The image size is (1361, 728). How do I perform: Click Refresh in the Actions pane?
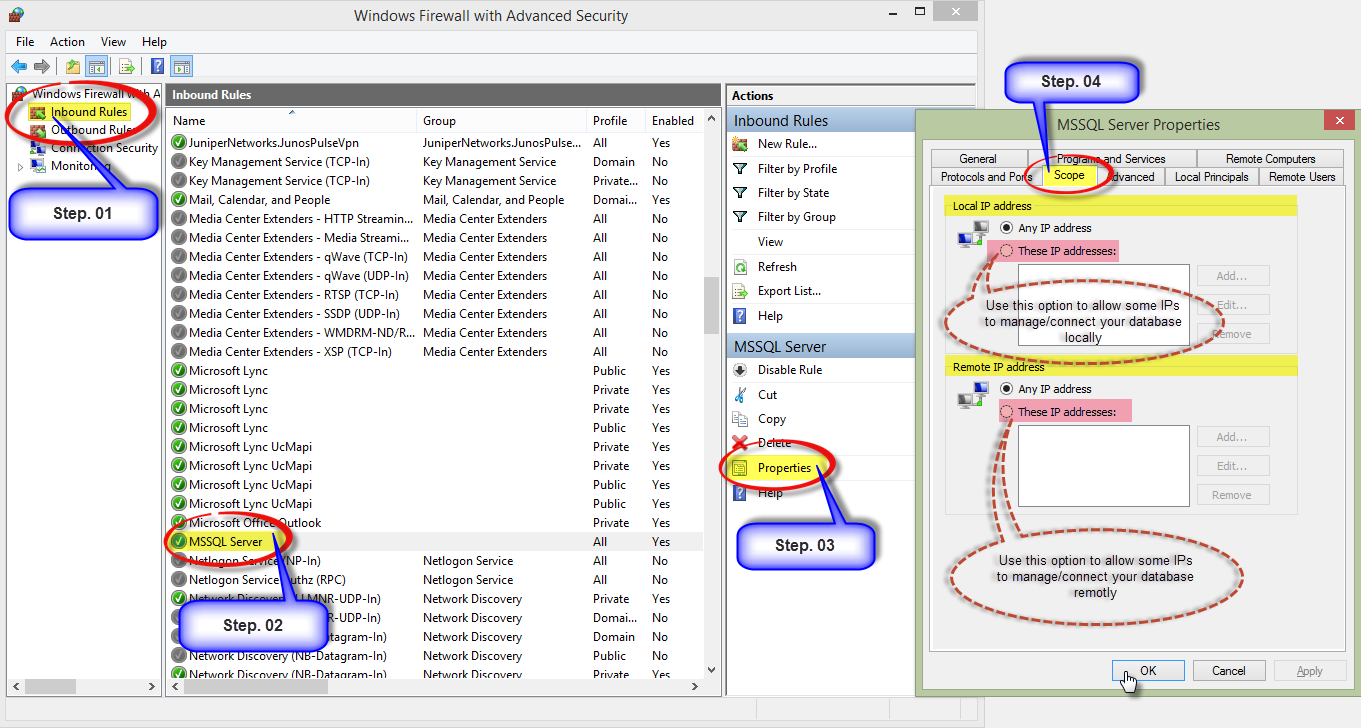(x=776, y=267)
